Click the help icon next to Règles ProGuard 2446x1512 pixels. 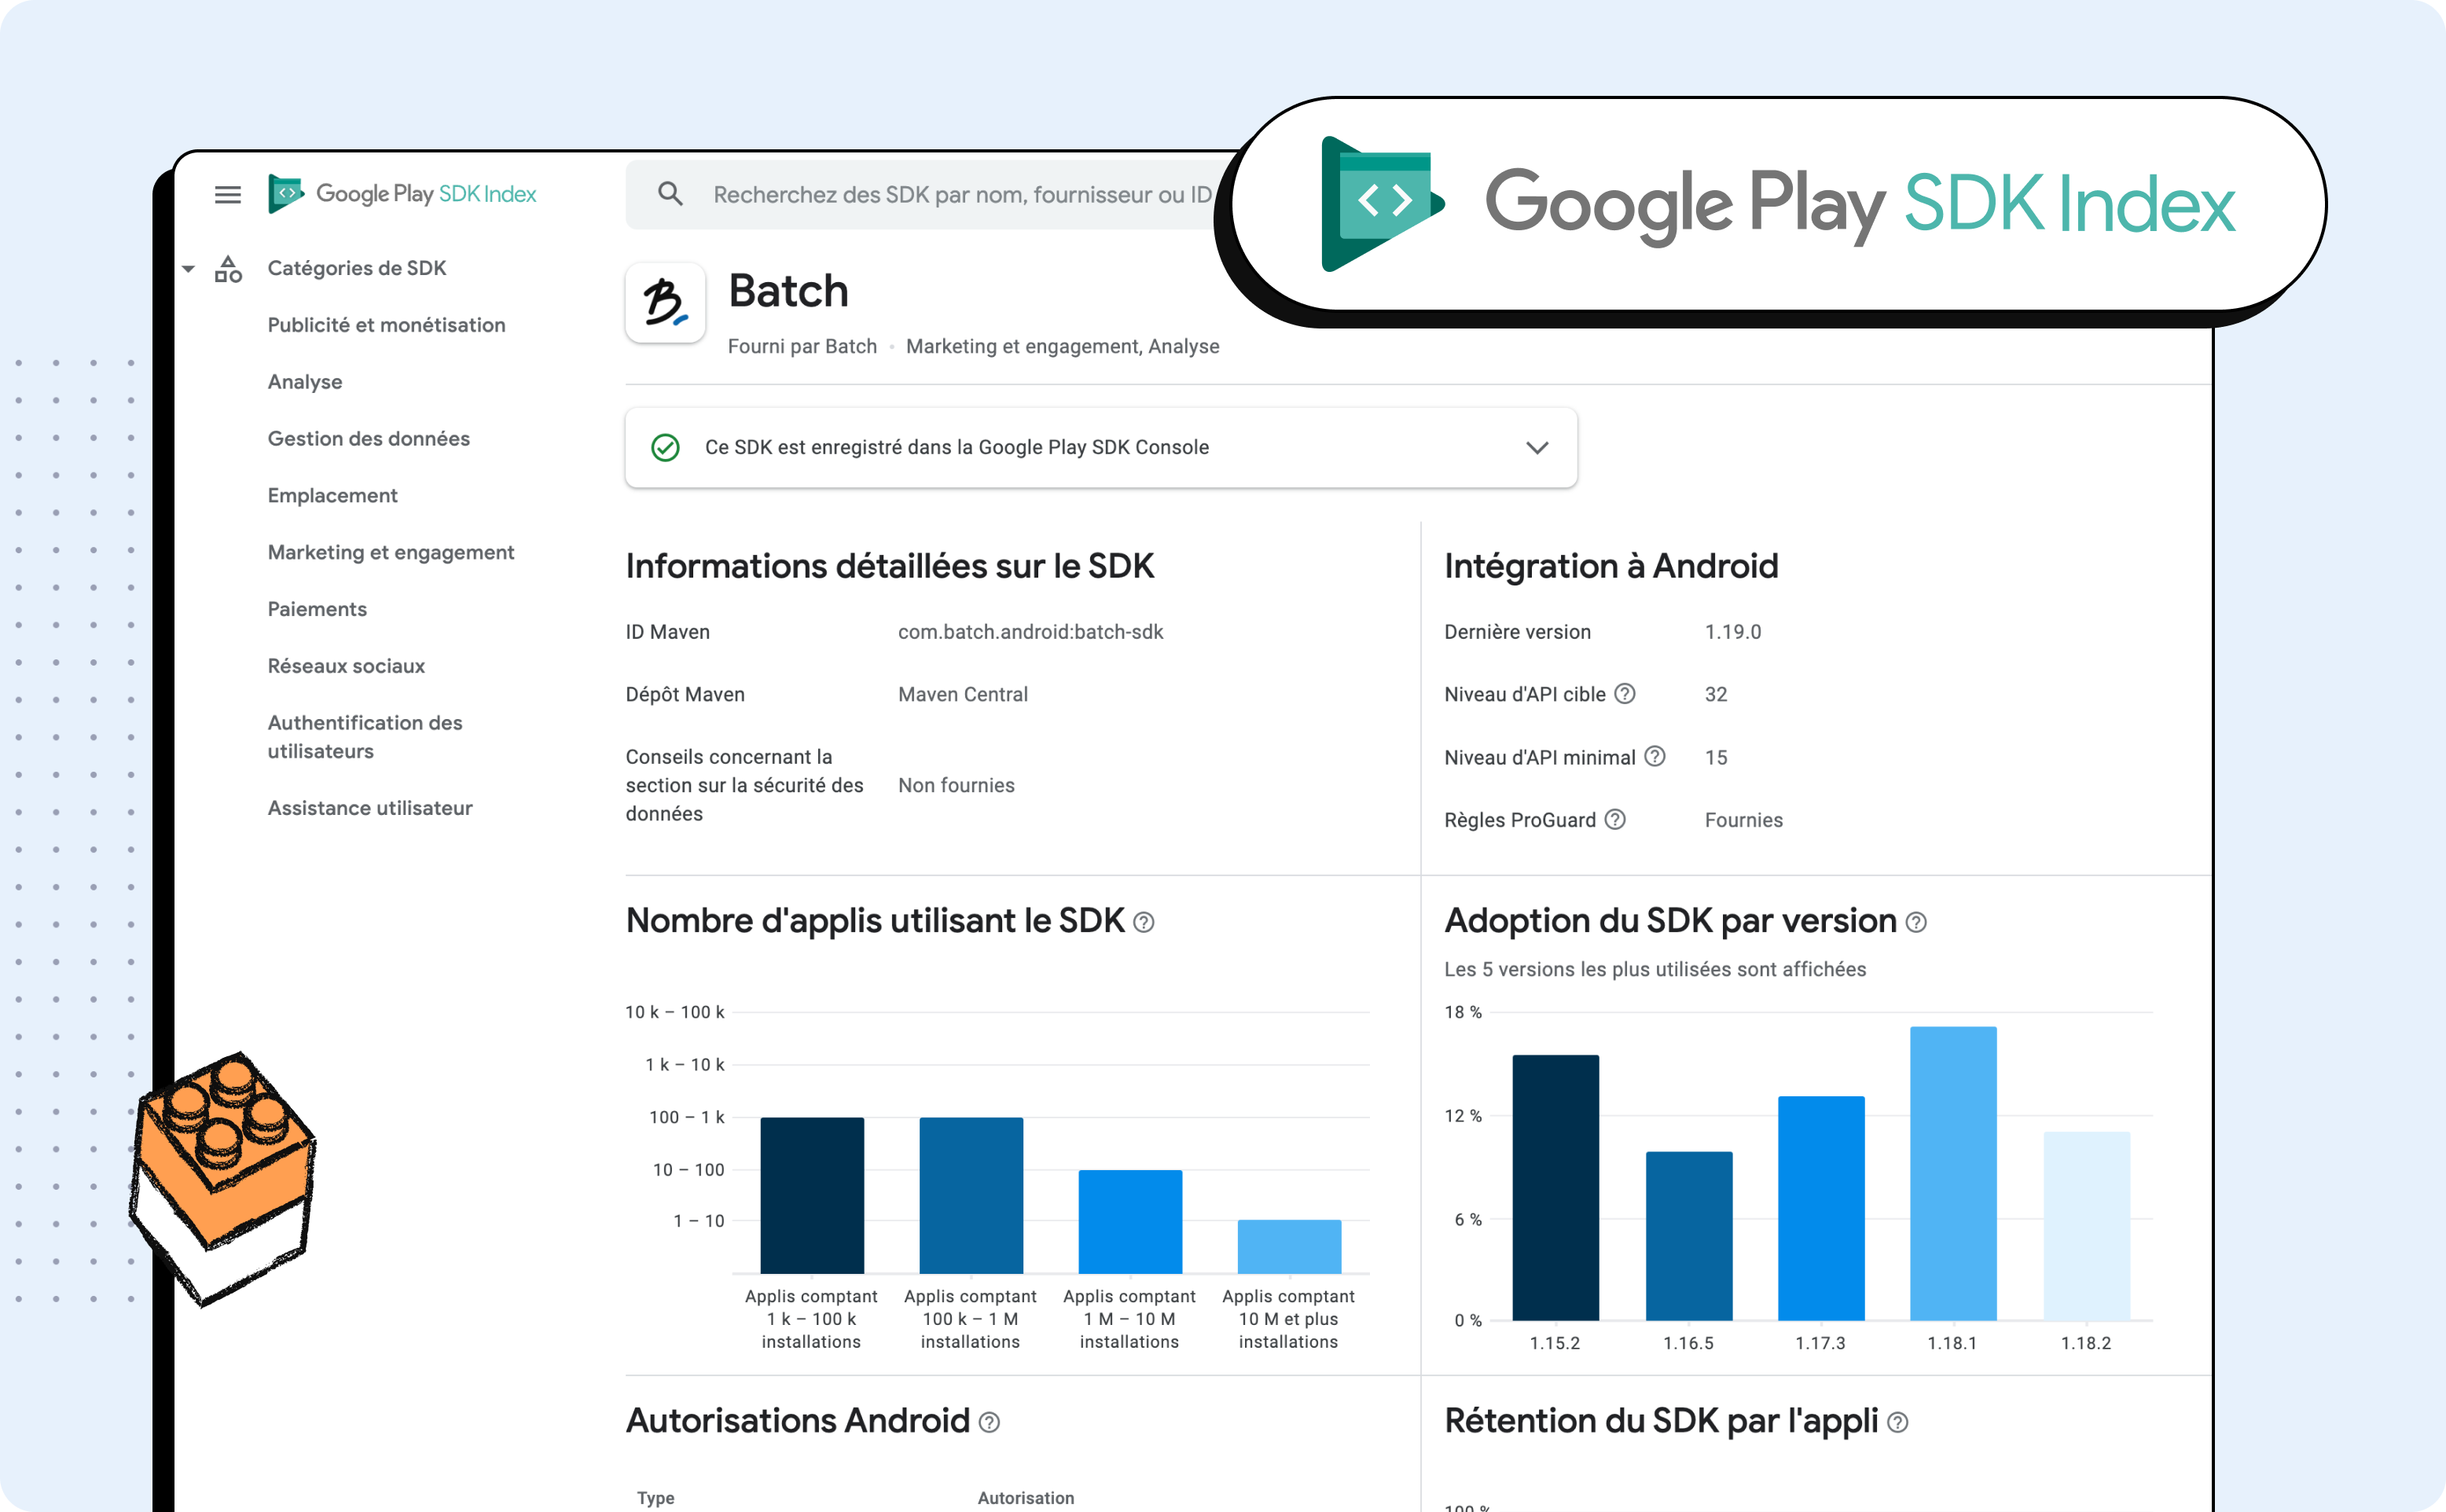(x=1615, y=819)
